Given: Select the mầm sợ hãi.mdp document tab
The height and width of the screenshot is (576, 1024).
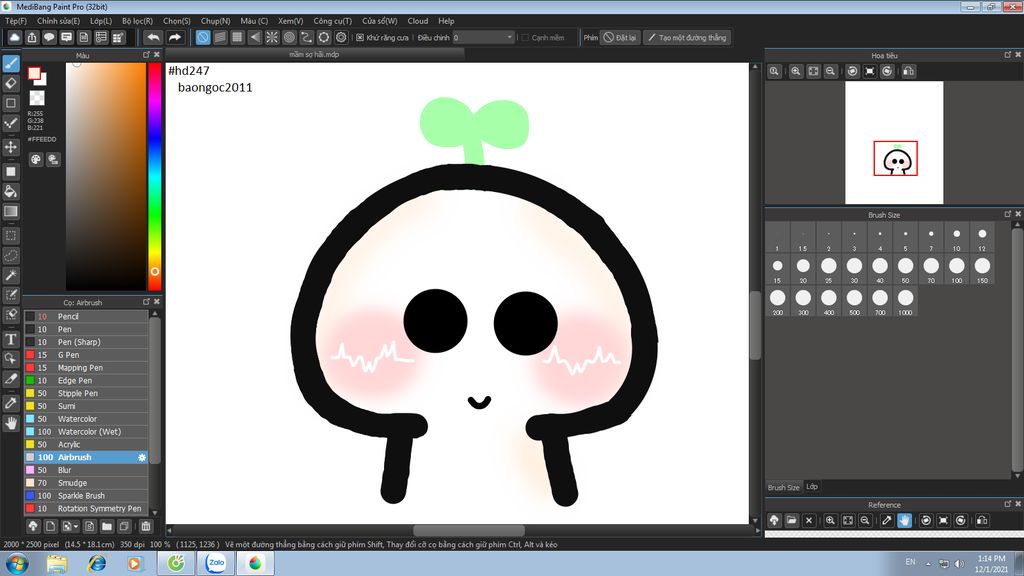Looking at the screenshot, I should [x=314, y=54].
